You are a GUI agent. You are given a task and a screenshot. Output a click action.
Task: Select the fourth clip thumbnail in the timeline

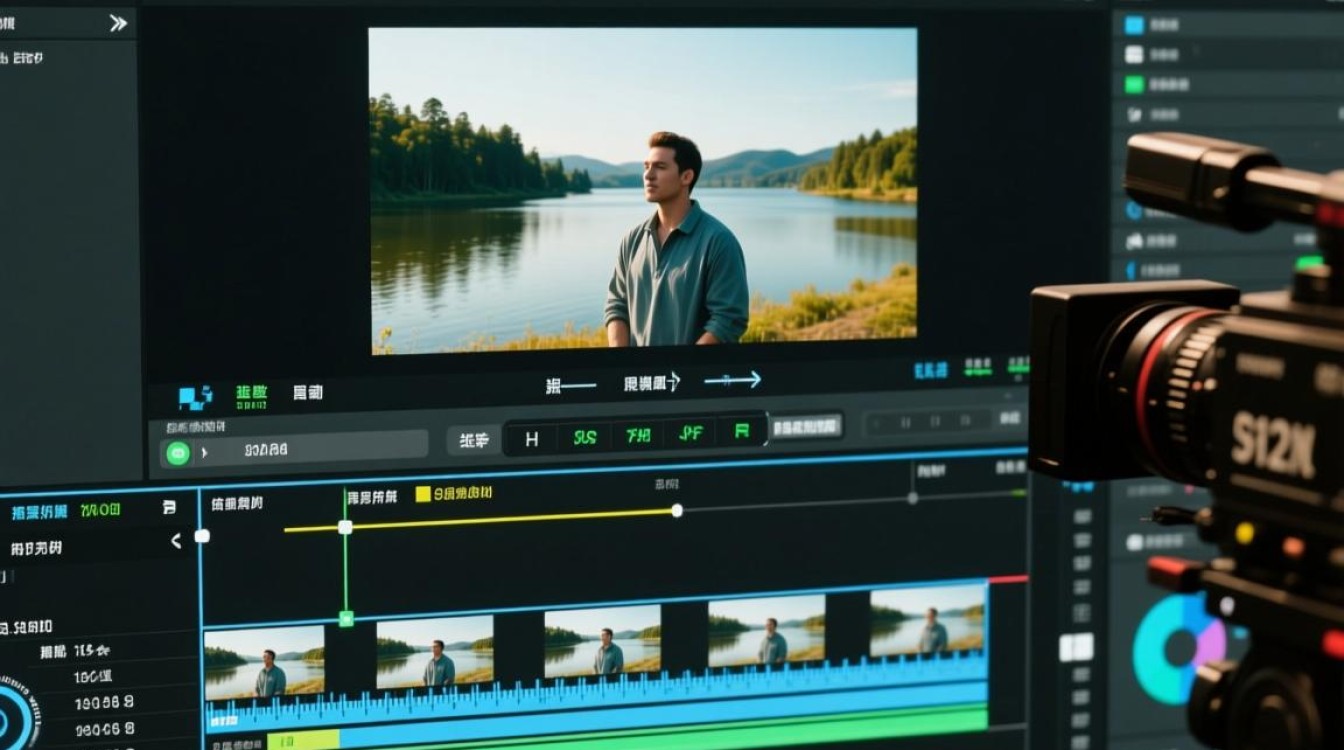pyautogui.click(x=767, y=631)
